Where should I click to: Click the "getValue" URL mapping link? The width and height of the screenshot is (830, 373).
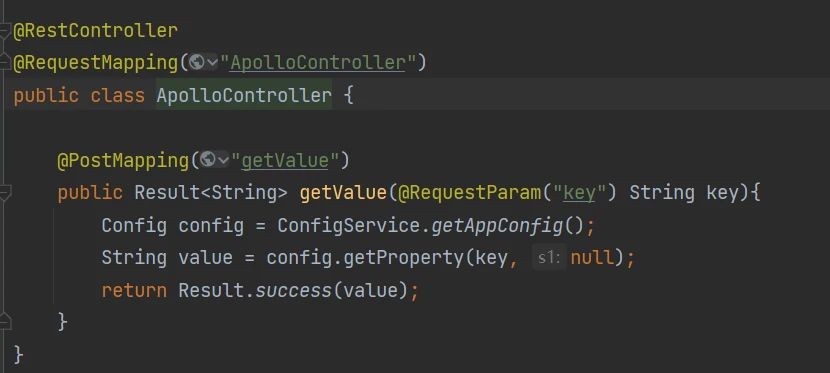pyautogui.click(x=285, y=160)
